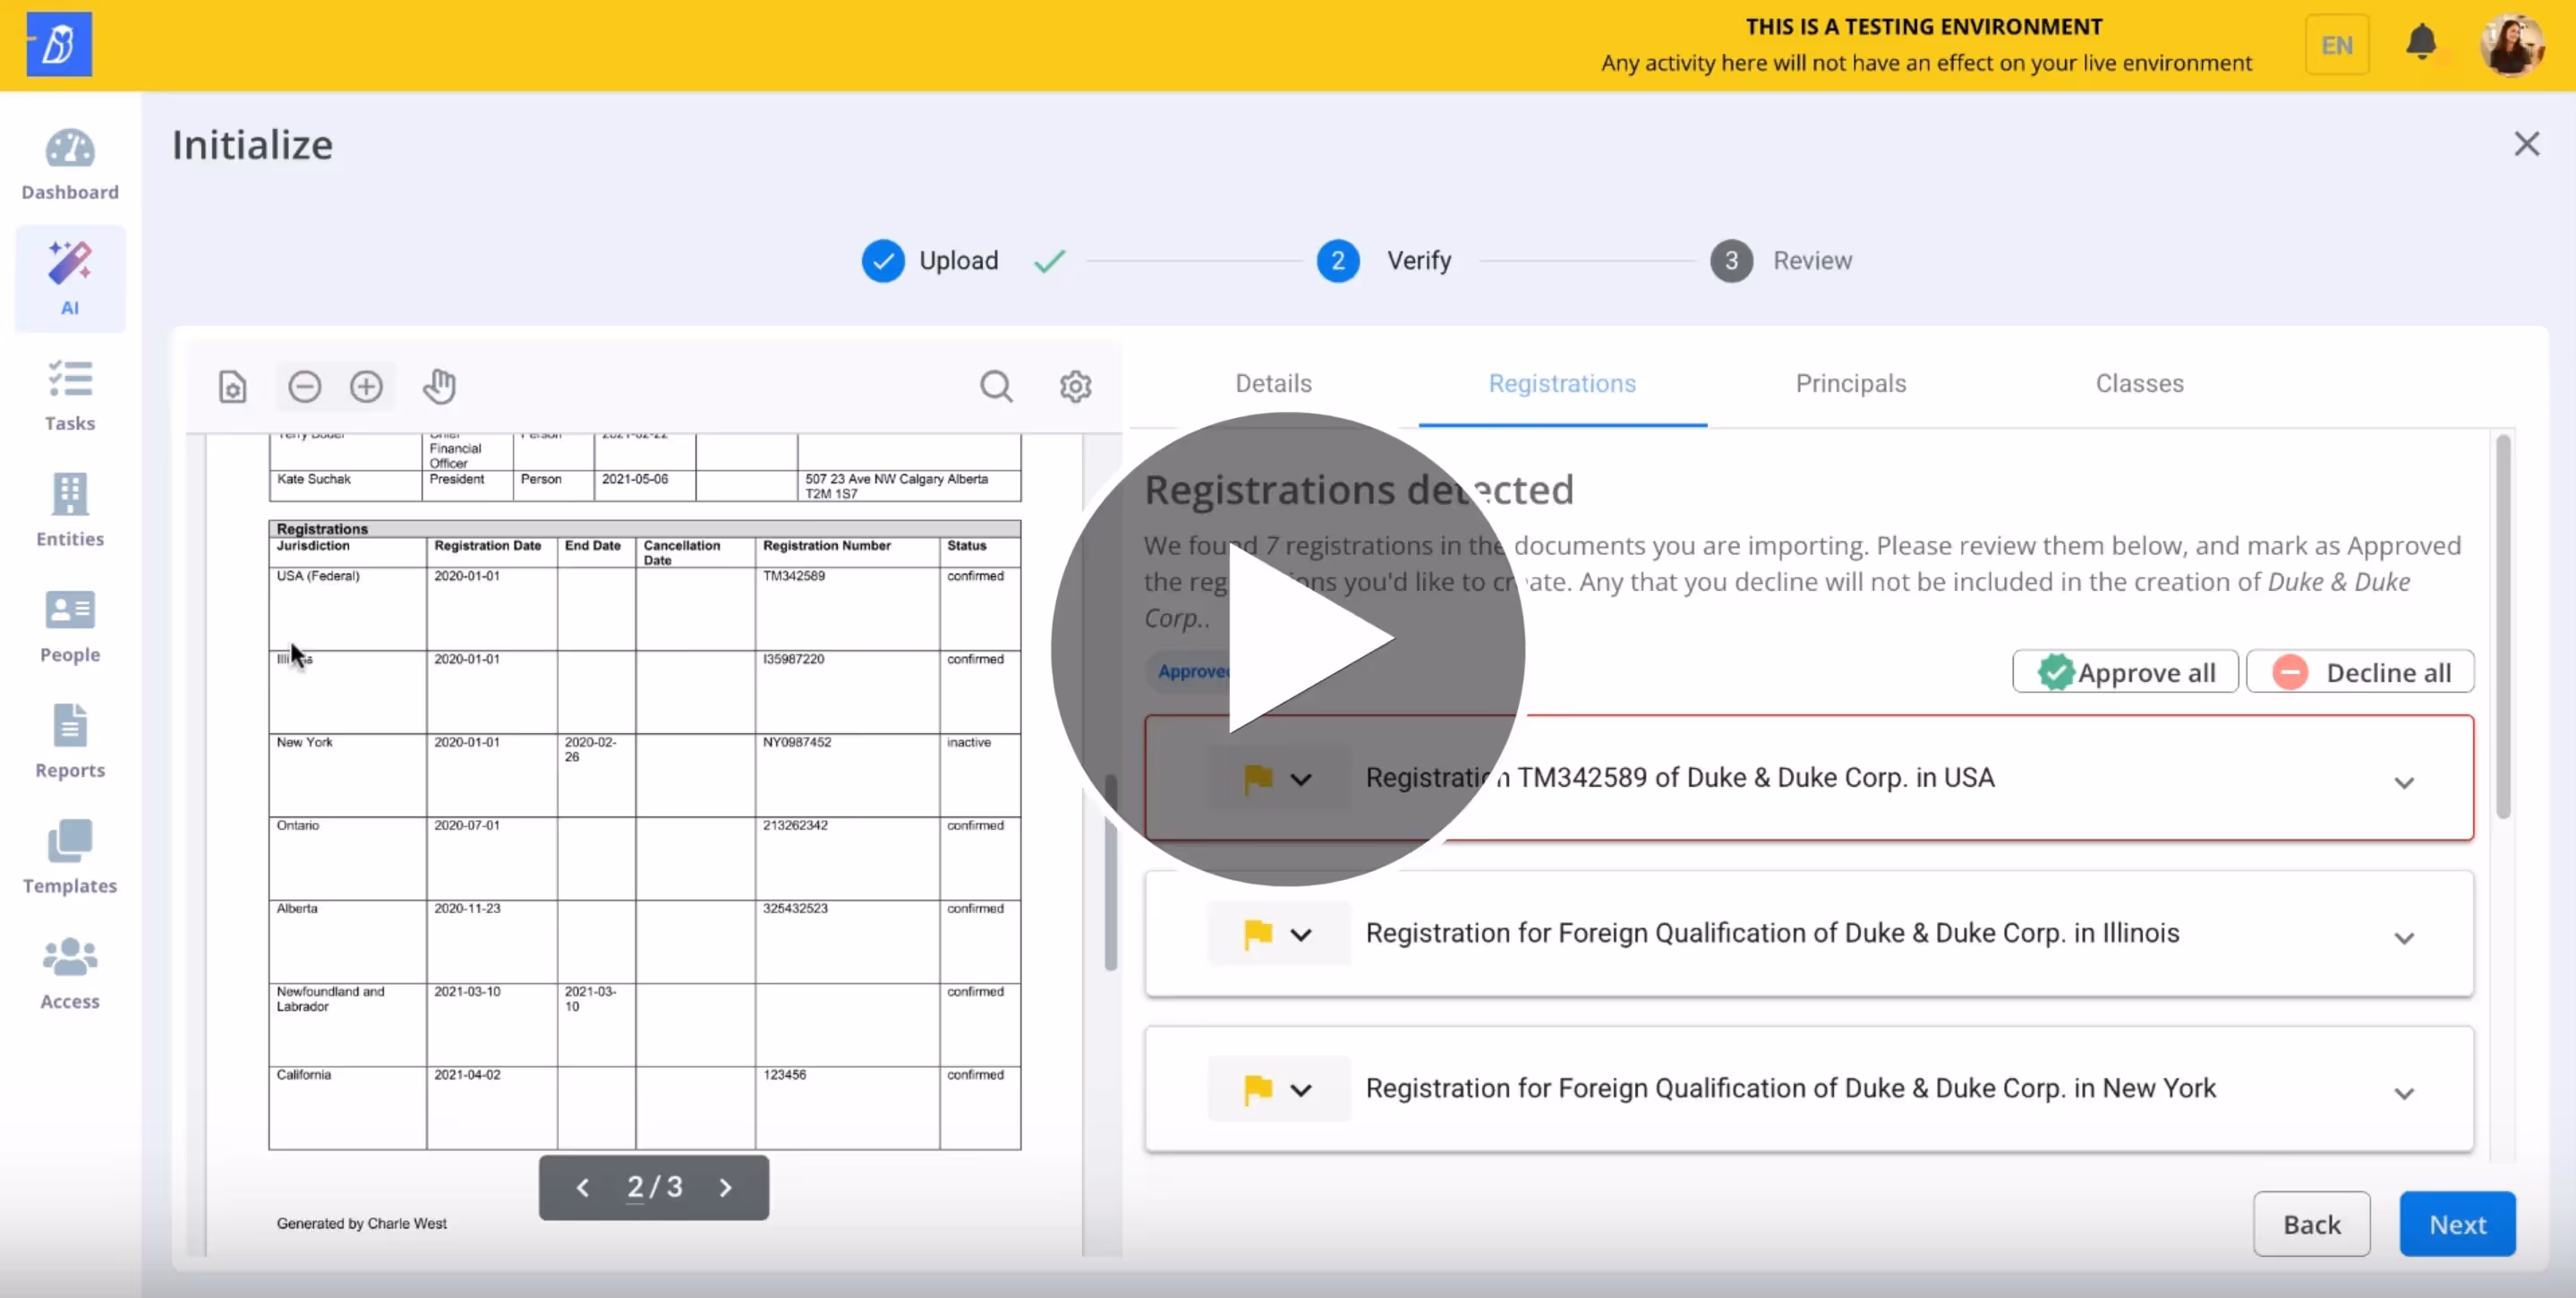
Task: Open flag status dropdown for the Illinois registration
Action: [1278, 934]
